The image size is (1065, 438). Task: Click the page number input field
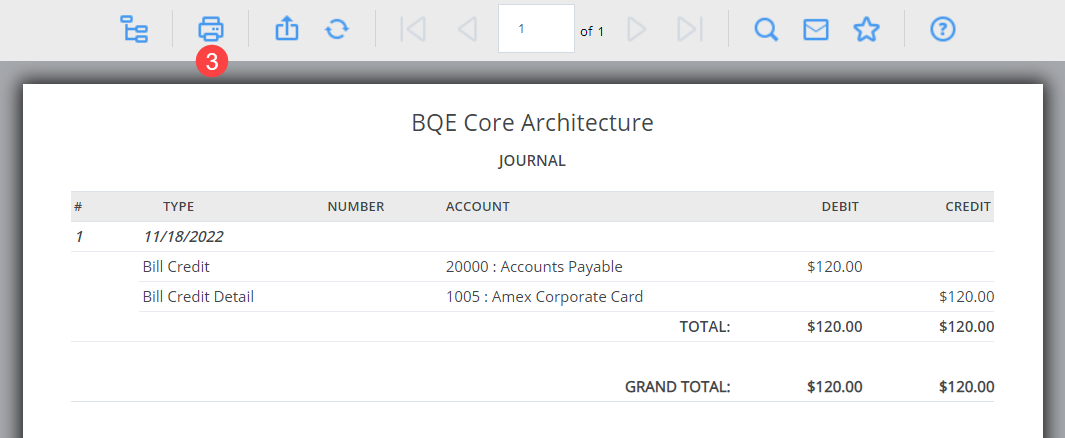[537, 29]
